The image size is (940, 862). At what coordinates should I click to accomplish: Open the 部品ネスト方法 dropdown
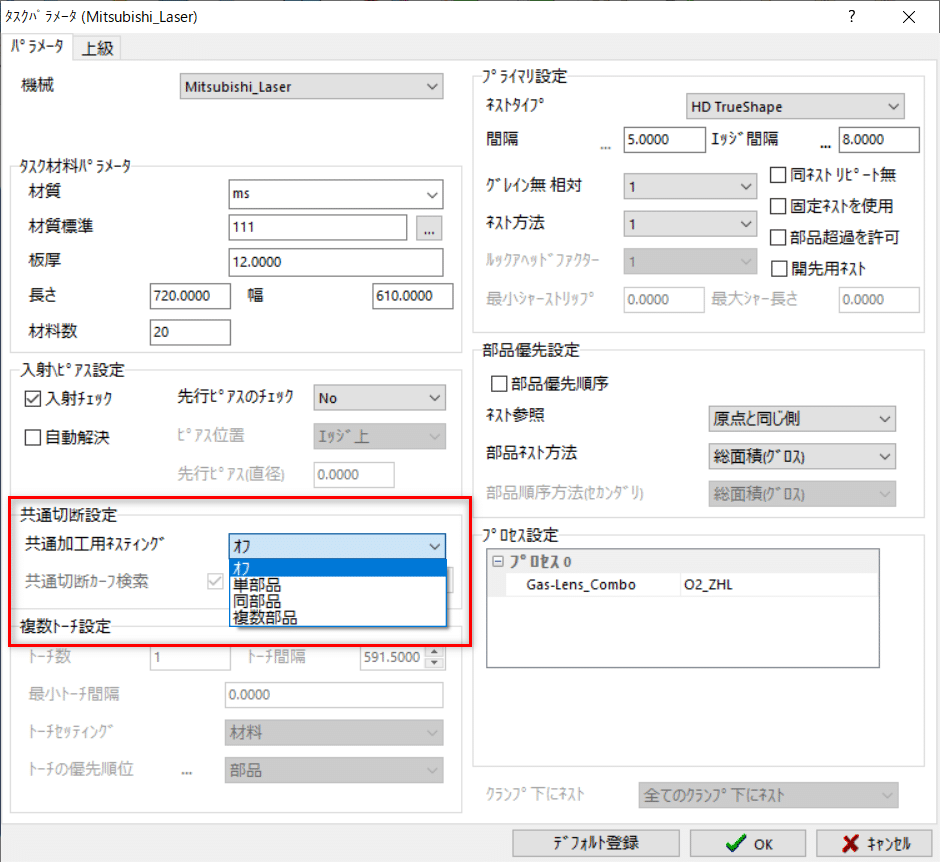pos(802,457)
